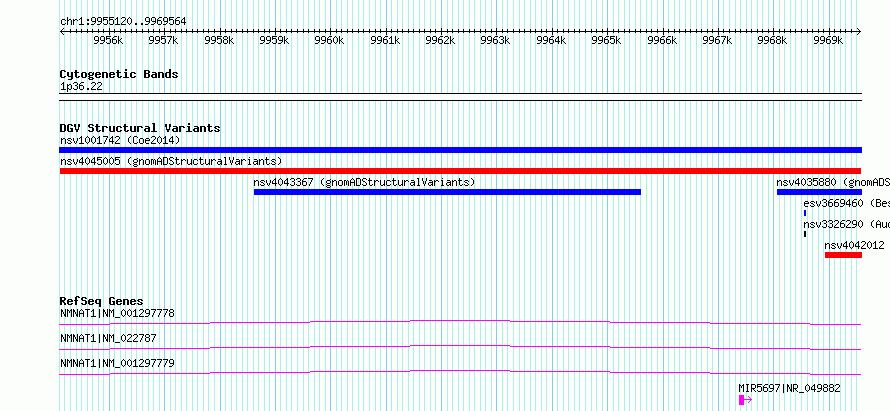
Task: Select the 9966k ruler position
Action: pos(662,40)
